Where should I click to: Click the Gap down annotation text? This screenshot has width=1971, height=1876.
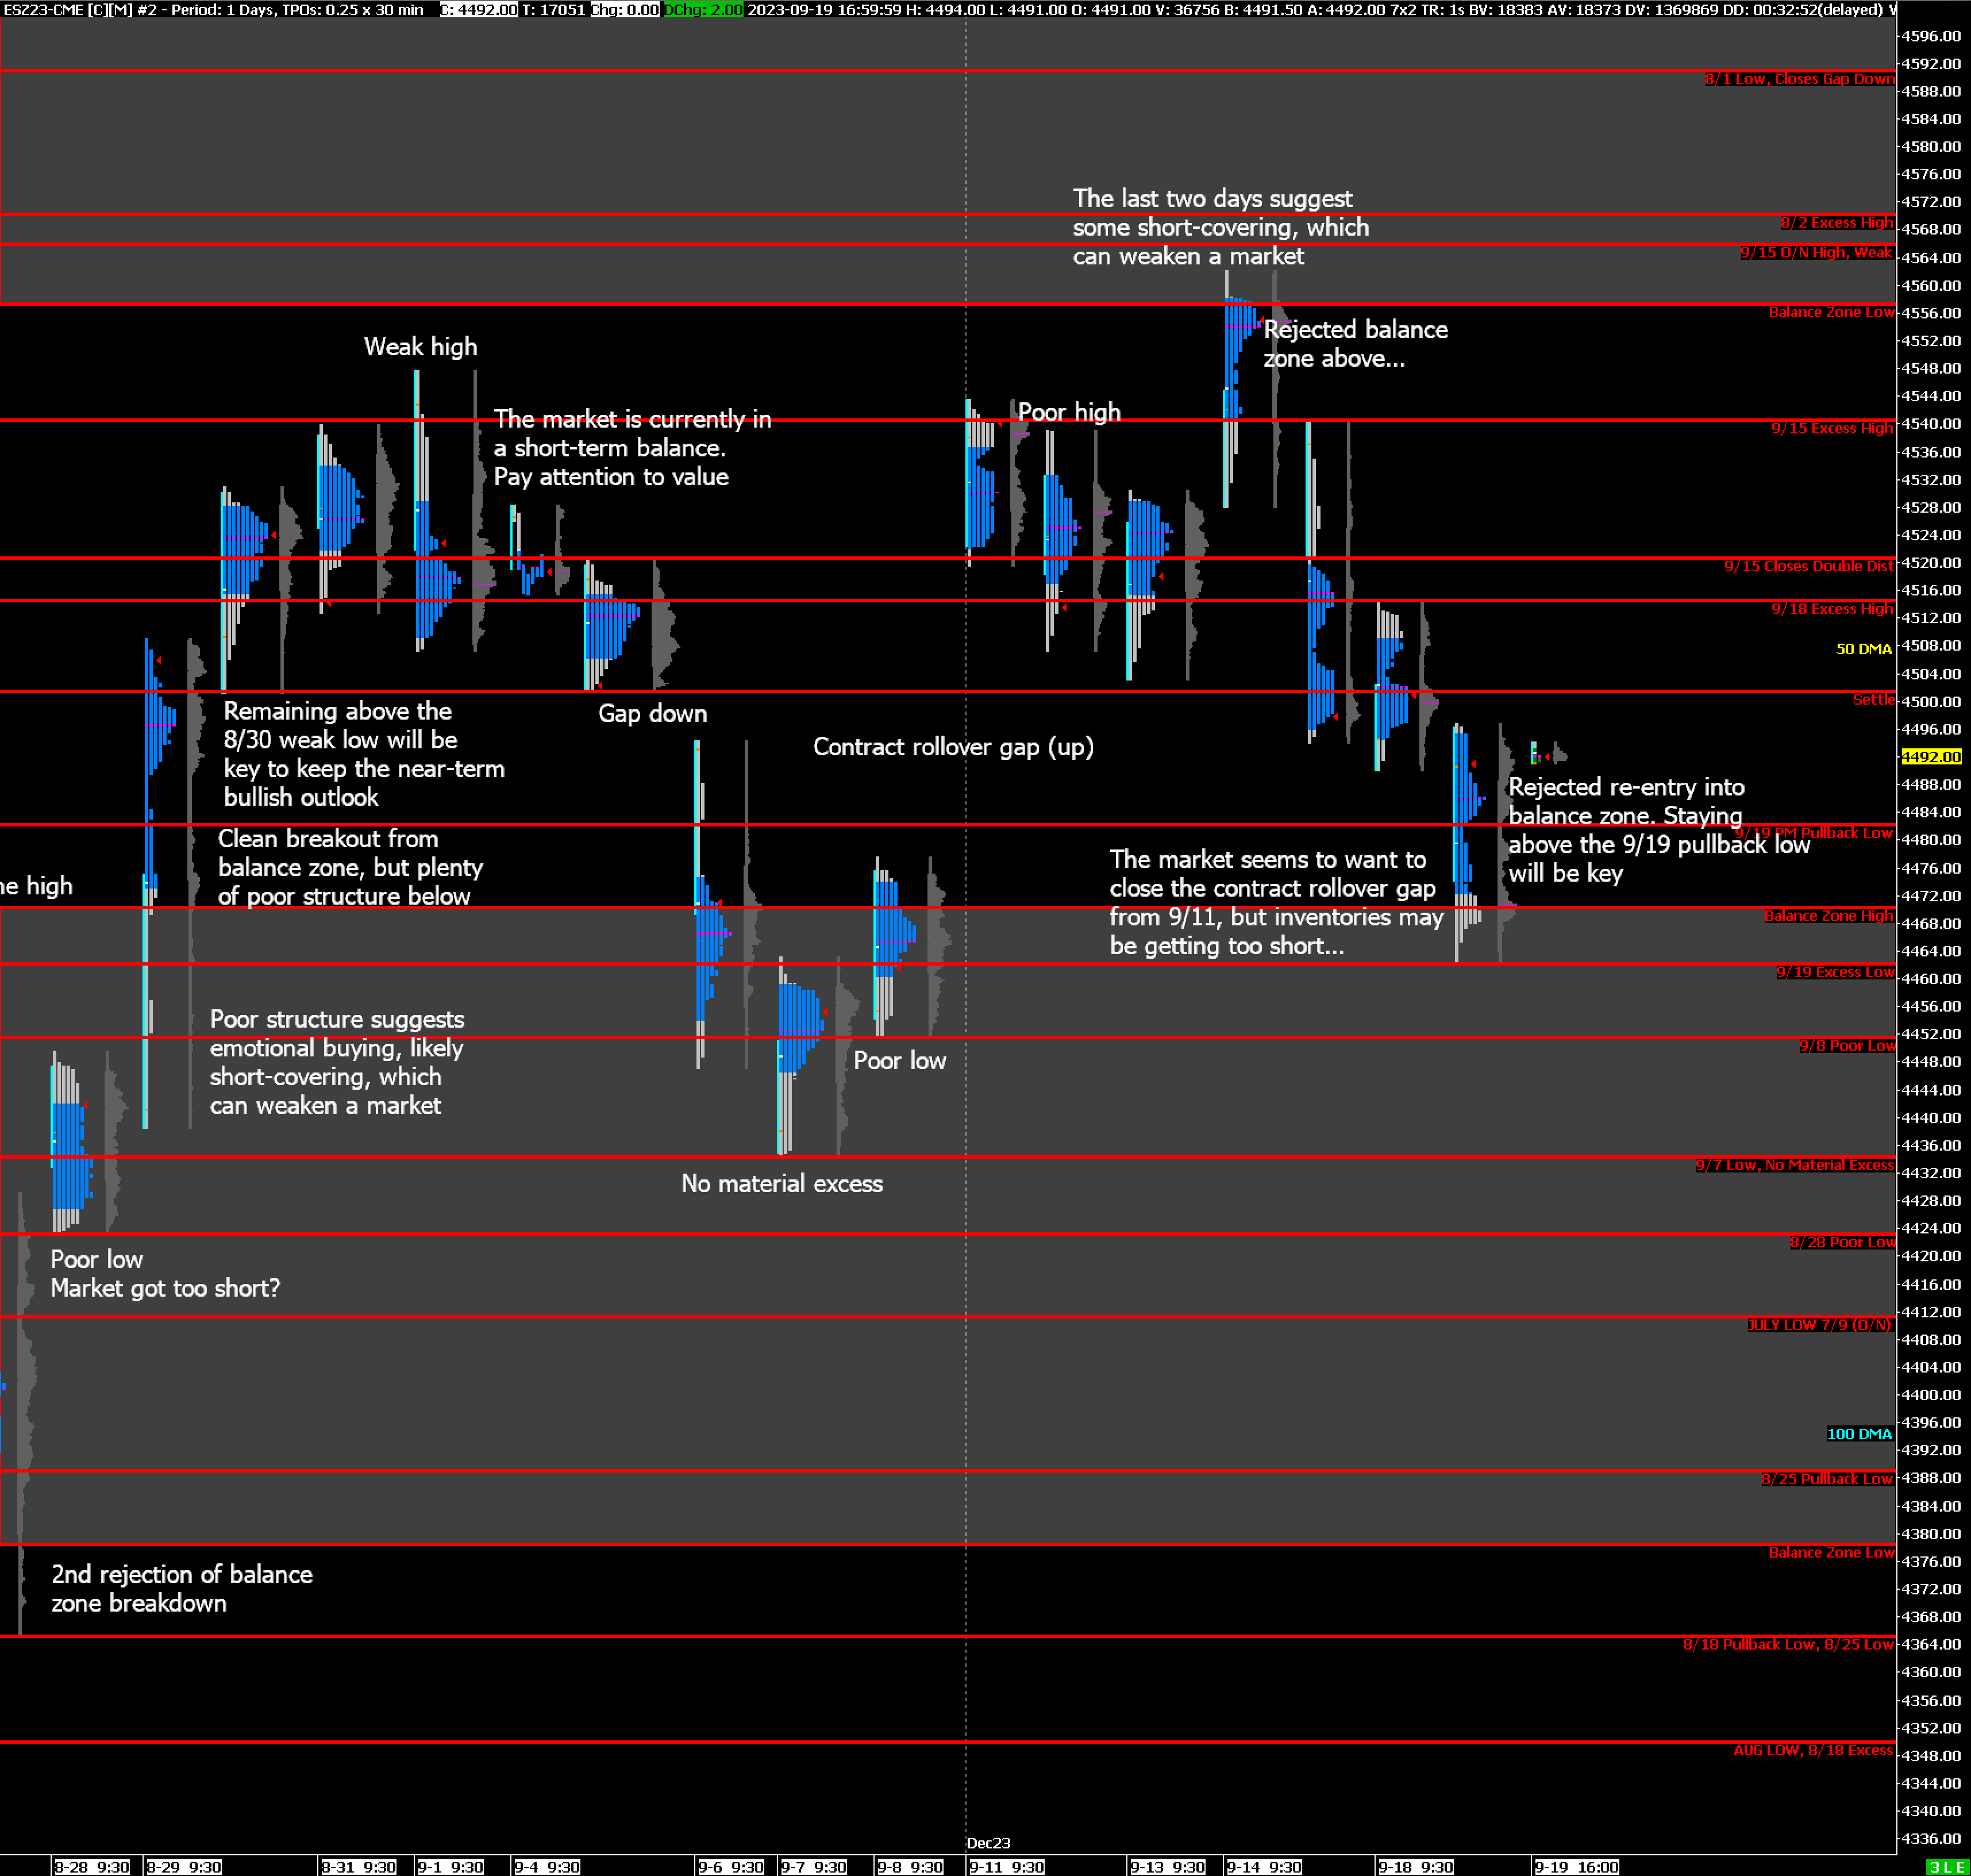pos(652,714)
